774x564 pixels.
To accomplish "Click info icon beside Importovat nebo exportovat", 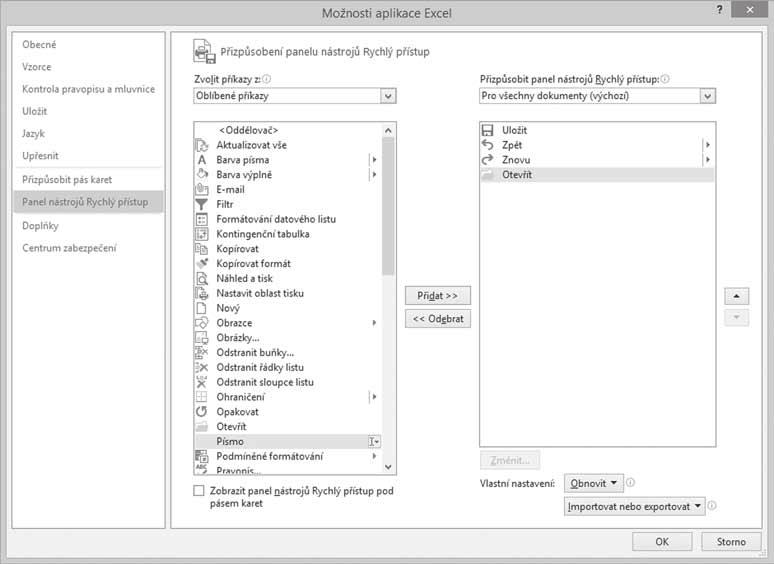I will click(712, 506).
